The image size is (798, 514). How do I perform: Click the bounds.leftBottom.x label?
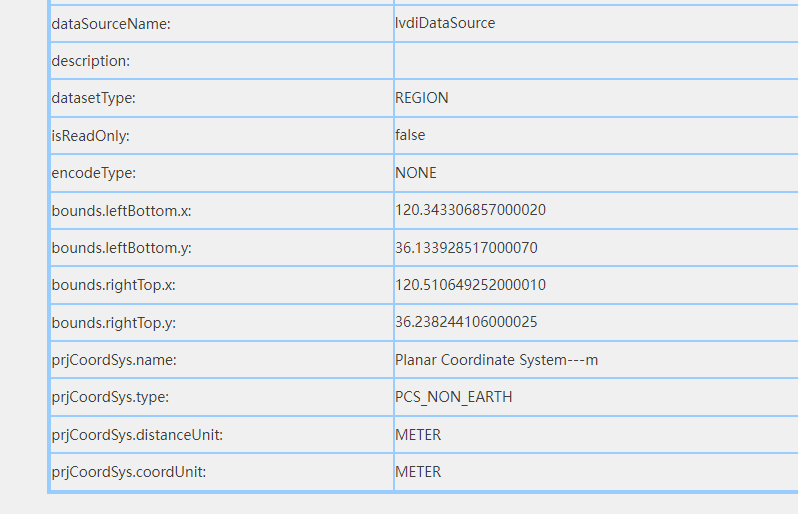point(121,211)
